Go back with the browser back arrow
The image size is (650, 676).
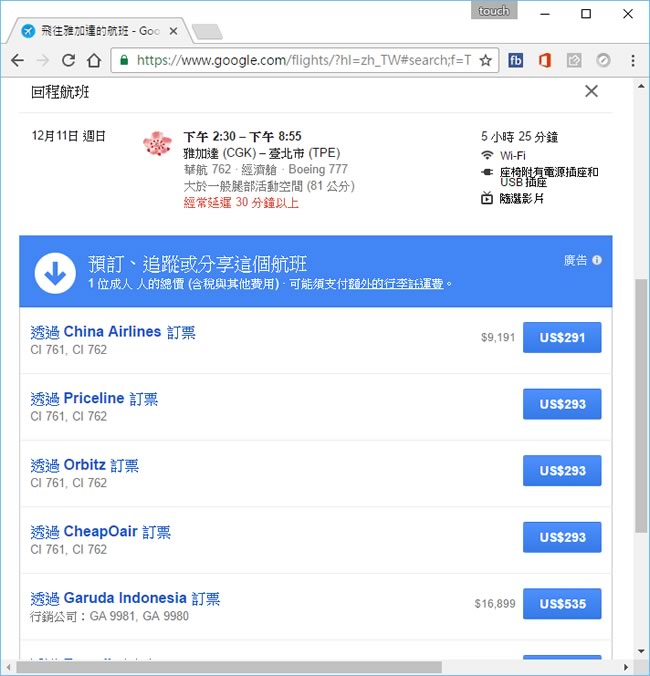[x=17, y=60]
